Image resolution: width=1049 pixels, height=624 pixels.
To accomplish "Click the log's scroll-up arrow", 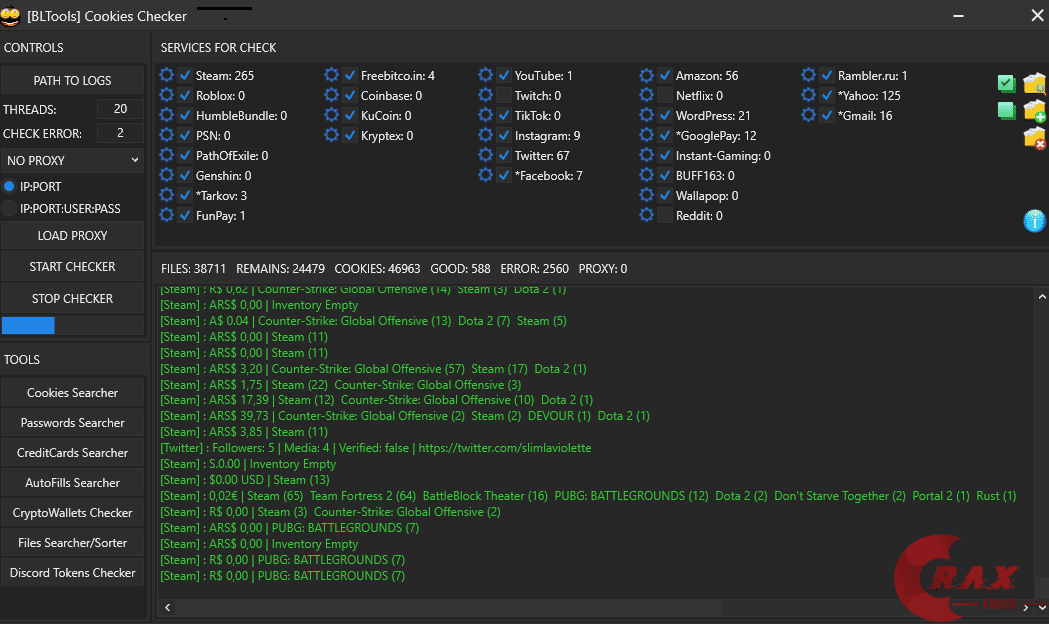I will [1042, 296].
